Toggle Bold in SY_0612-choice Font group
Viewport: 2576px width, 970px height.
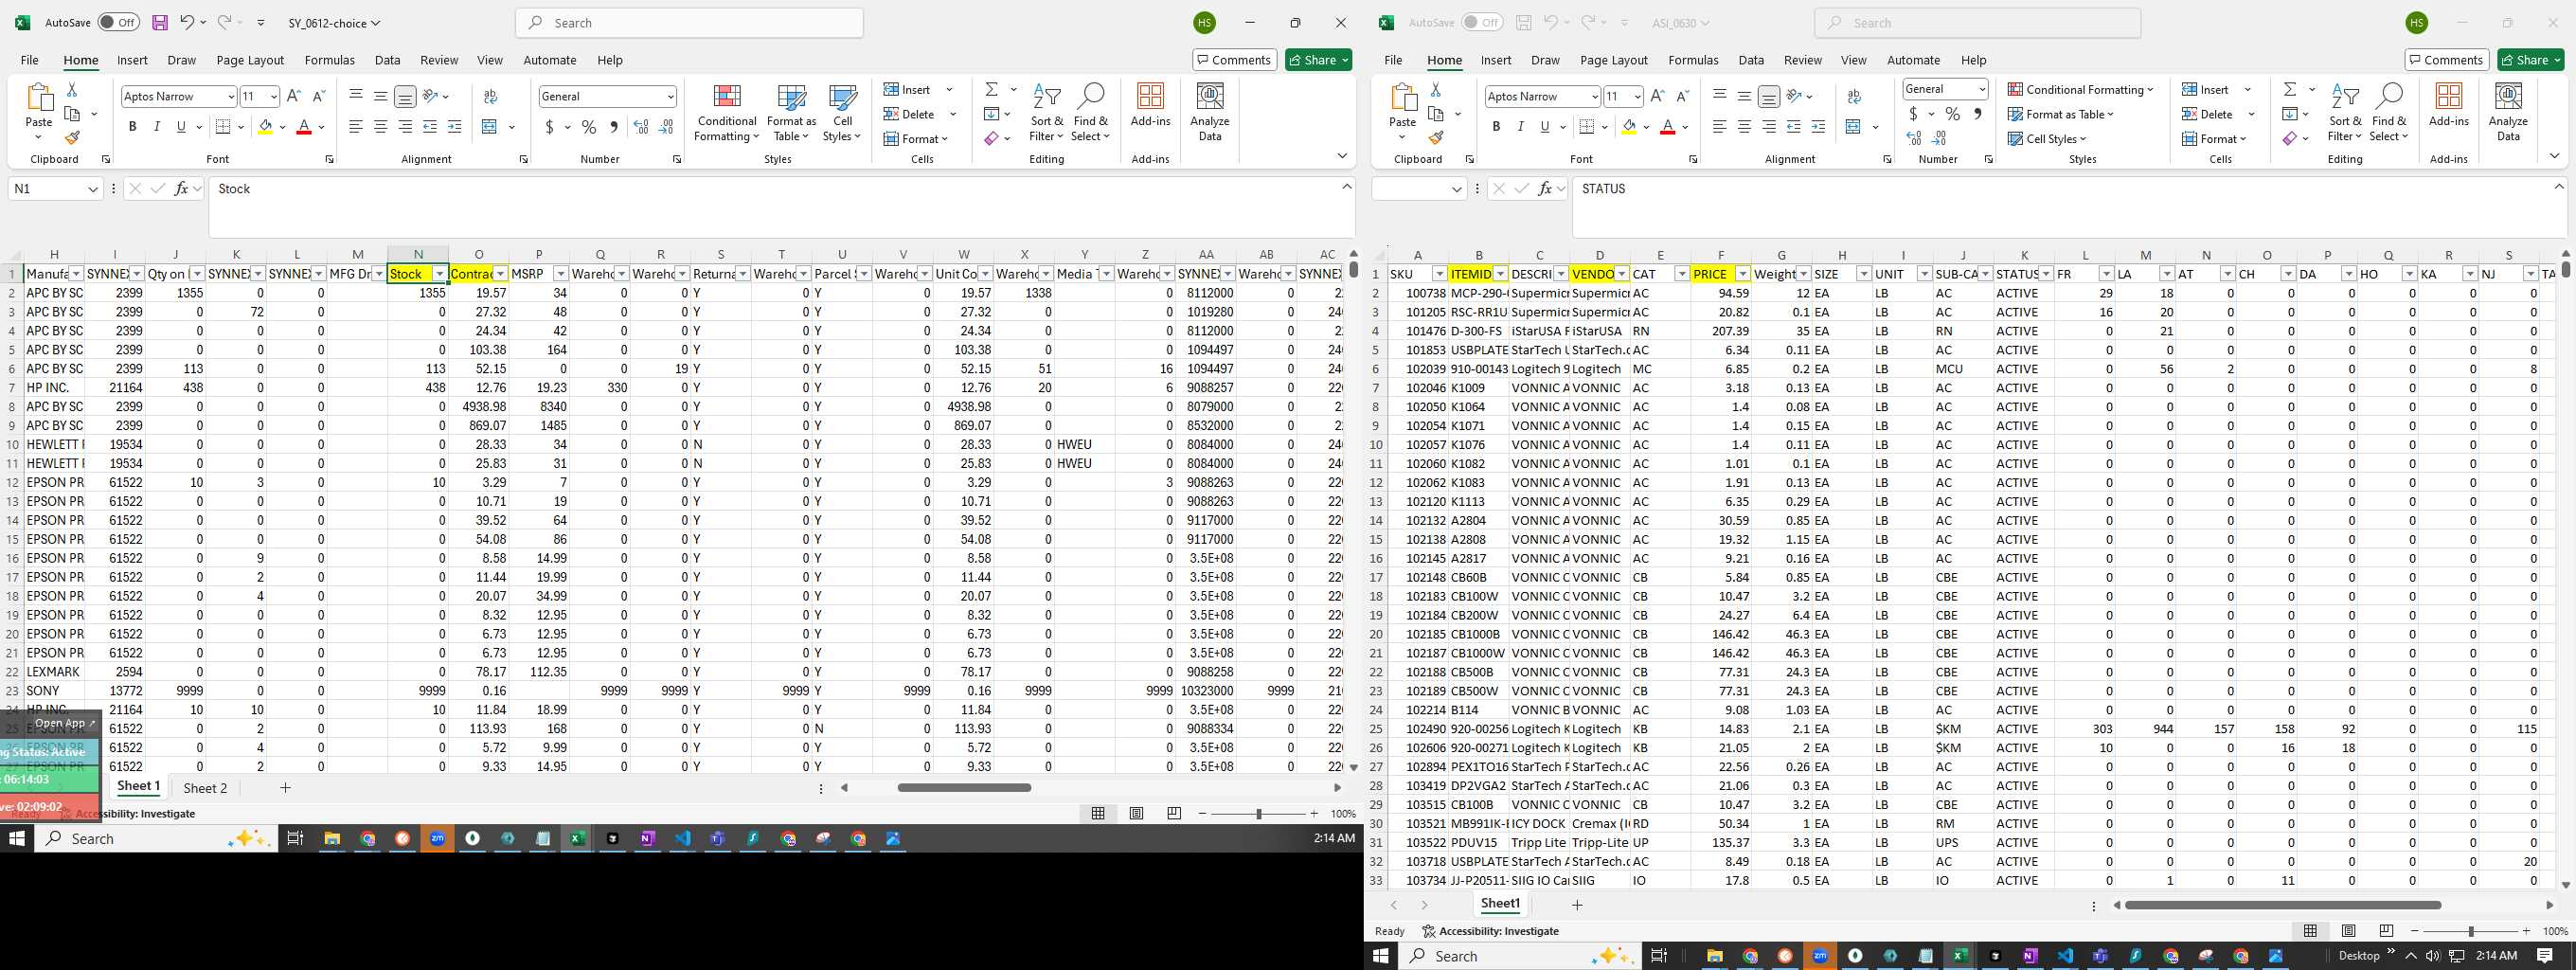[132, 127]
